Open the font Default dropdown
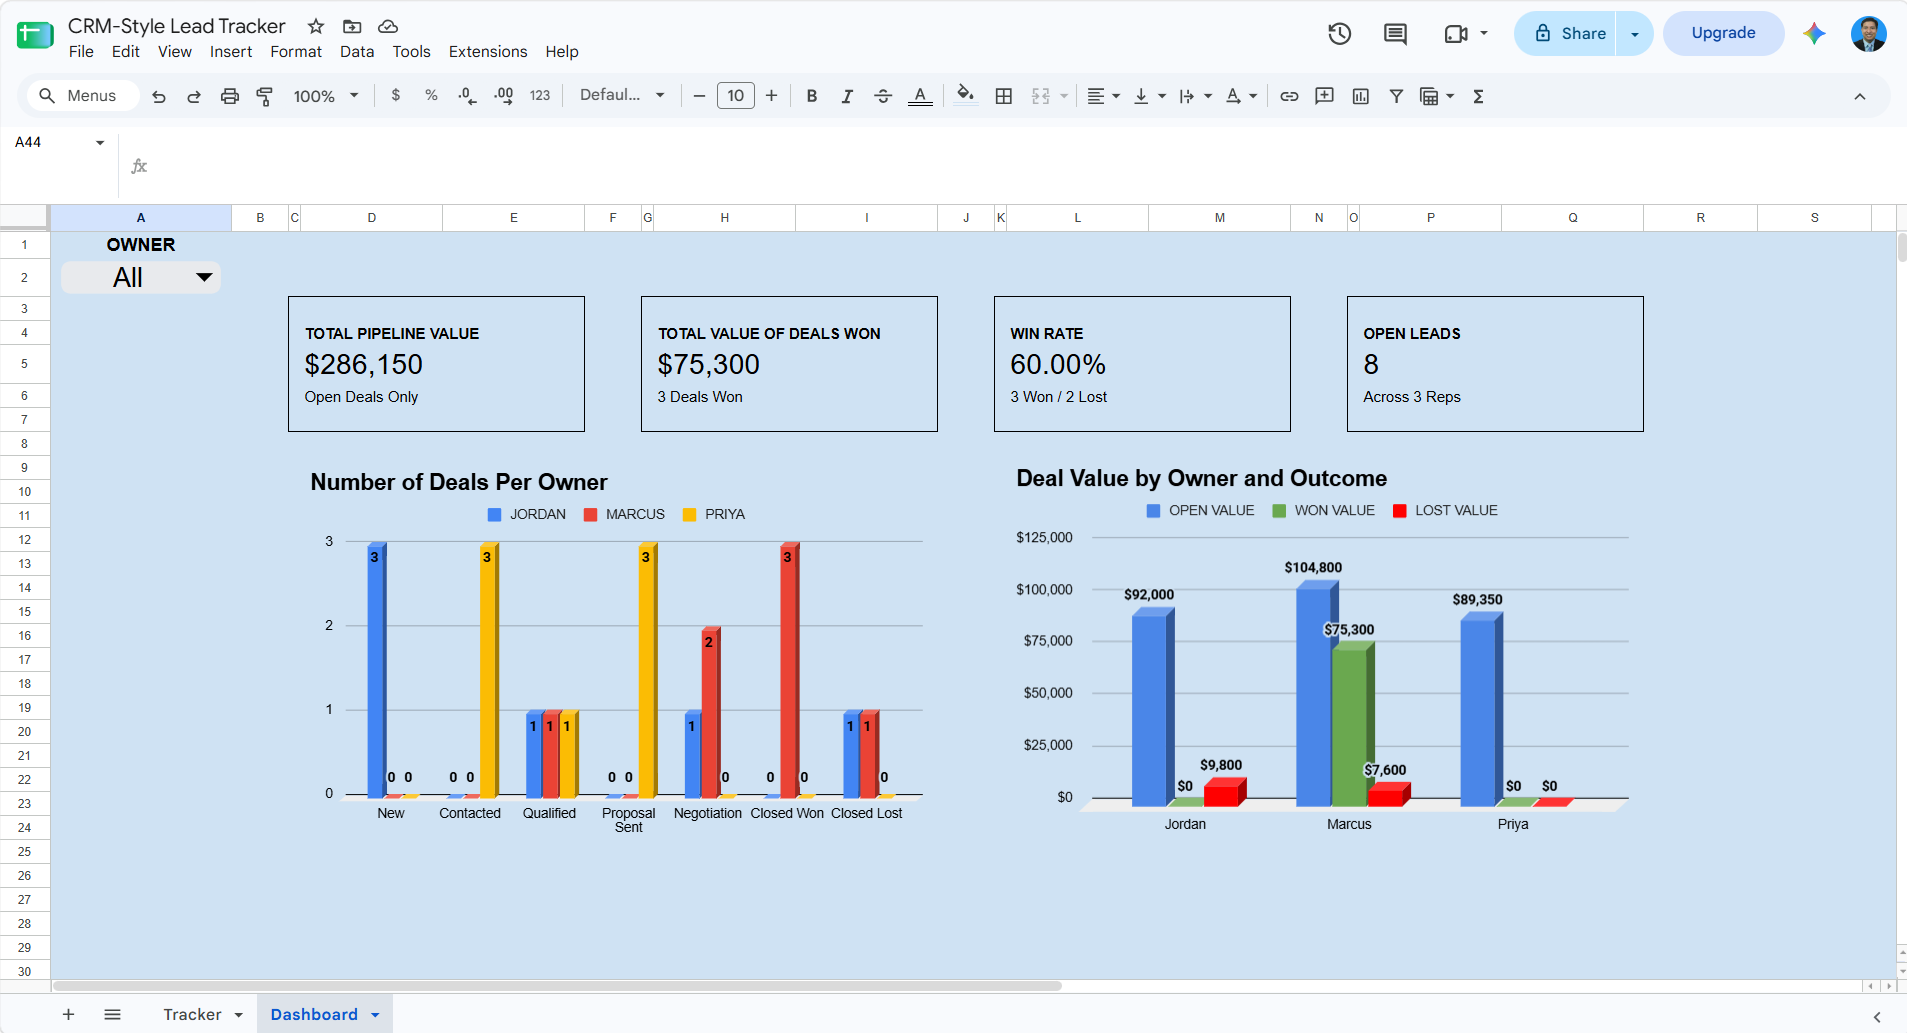 pyautogui.click(x=622, y=95)
